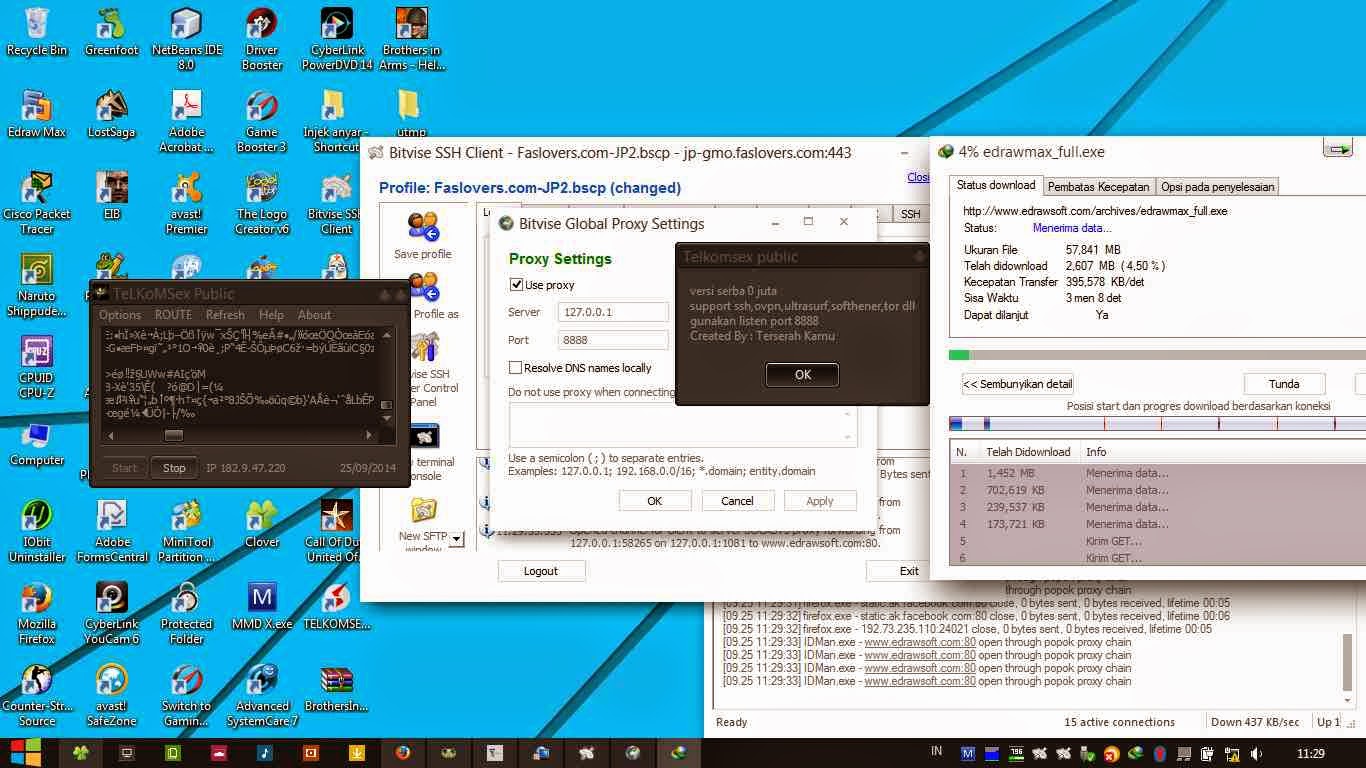
Task: Cancel the Proxy Settings dialog
Action: 737,501
